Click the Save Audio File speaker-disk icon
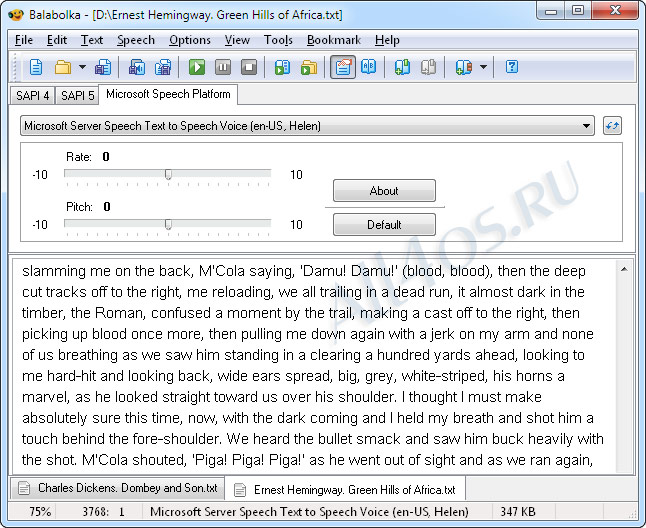This screenshot has width=646, height=528. coord(136,67)
